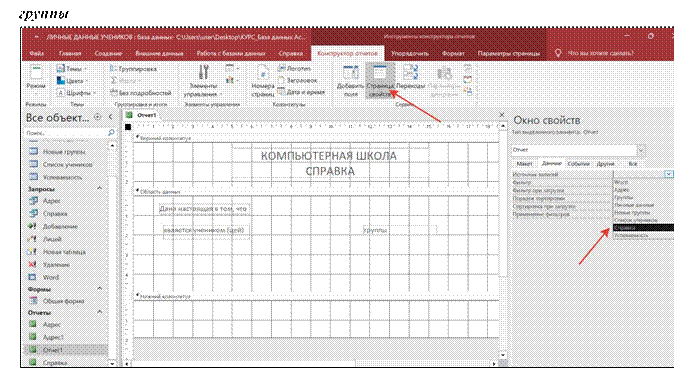Screen dimensions: 674x373
Task: Open the Успеваемость table in navigation pane
Action: [x=62, y=177]
